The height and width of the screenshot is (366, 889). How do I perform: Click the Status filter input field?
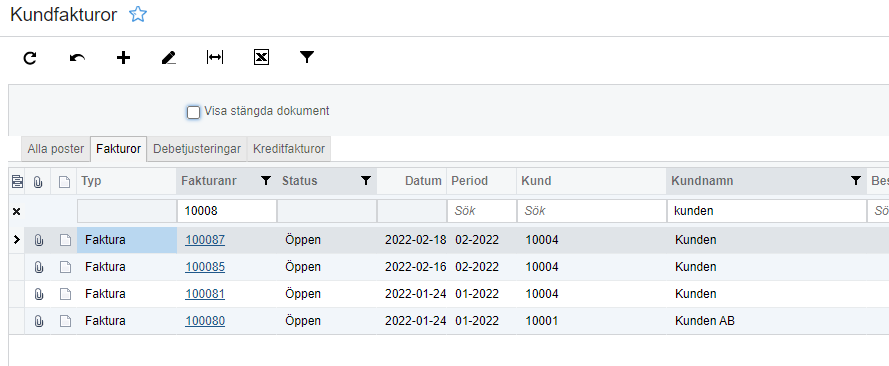click(327, 211)
